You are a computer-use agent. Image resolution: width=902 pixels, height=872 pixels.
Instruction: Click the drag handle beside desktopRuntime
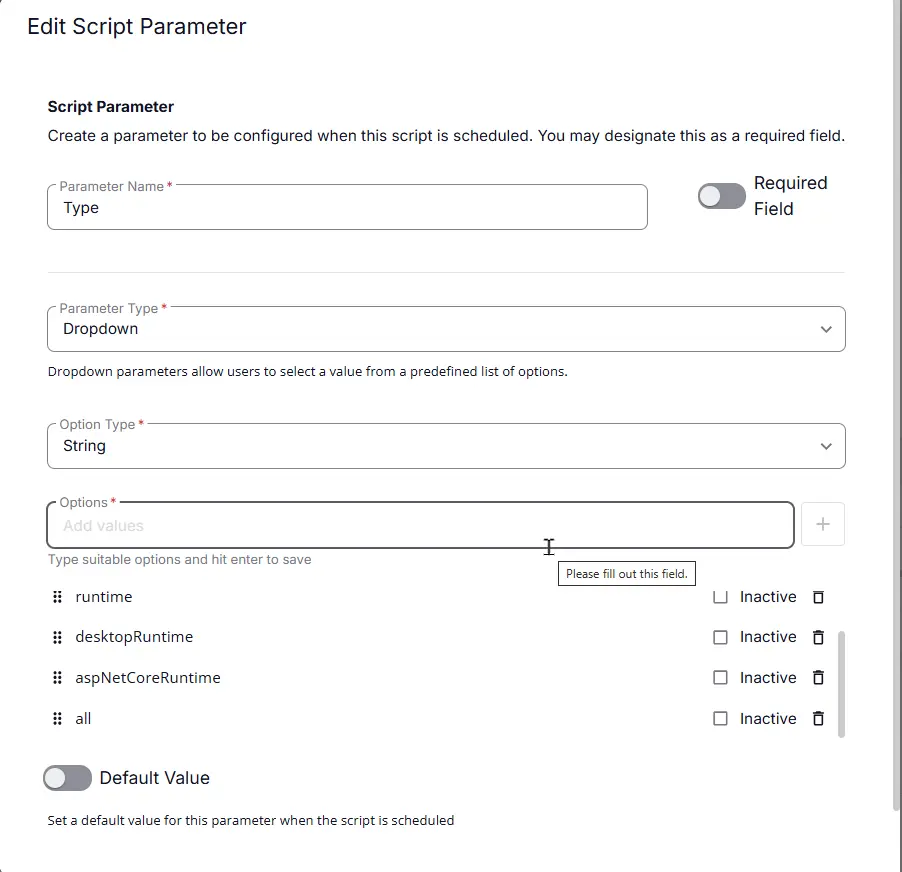[57, 637]
